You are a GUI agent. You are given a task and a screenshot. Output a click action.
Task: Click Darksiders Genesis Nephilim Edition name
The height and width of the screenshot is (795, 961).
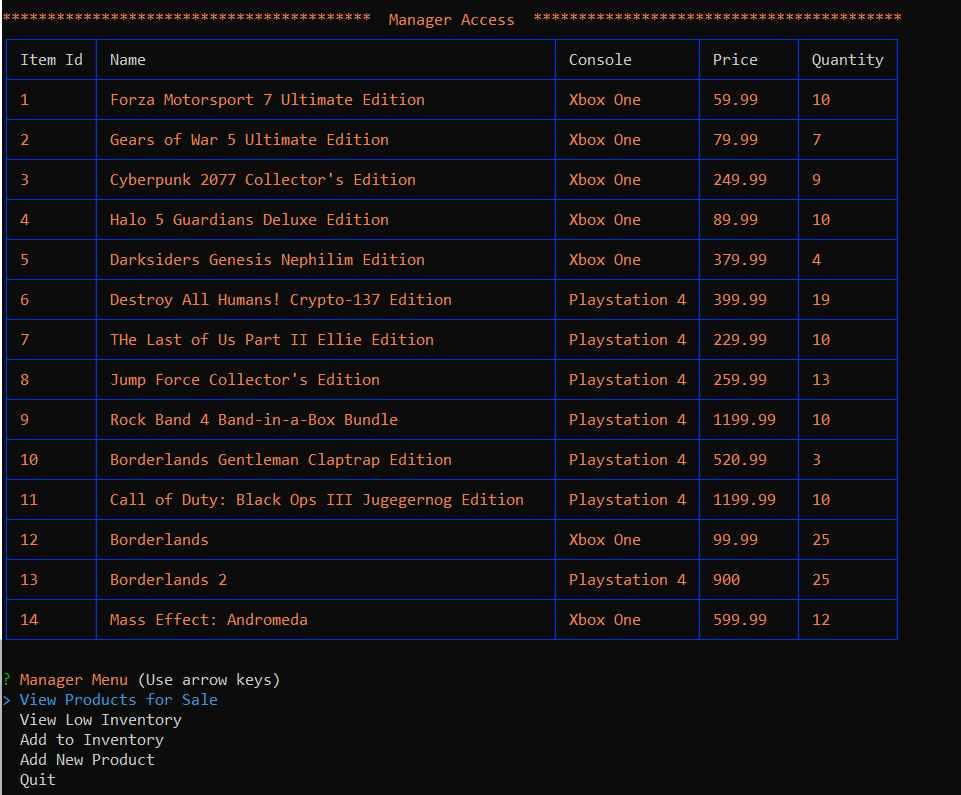point(267,259)
